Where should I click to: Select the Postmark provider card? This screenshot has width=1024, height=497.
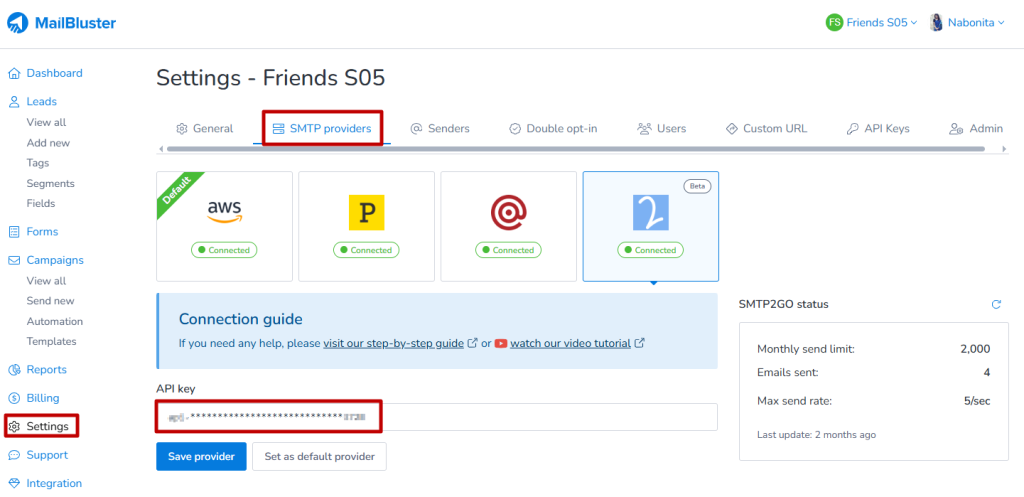[x=366, y=226]
